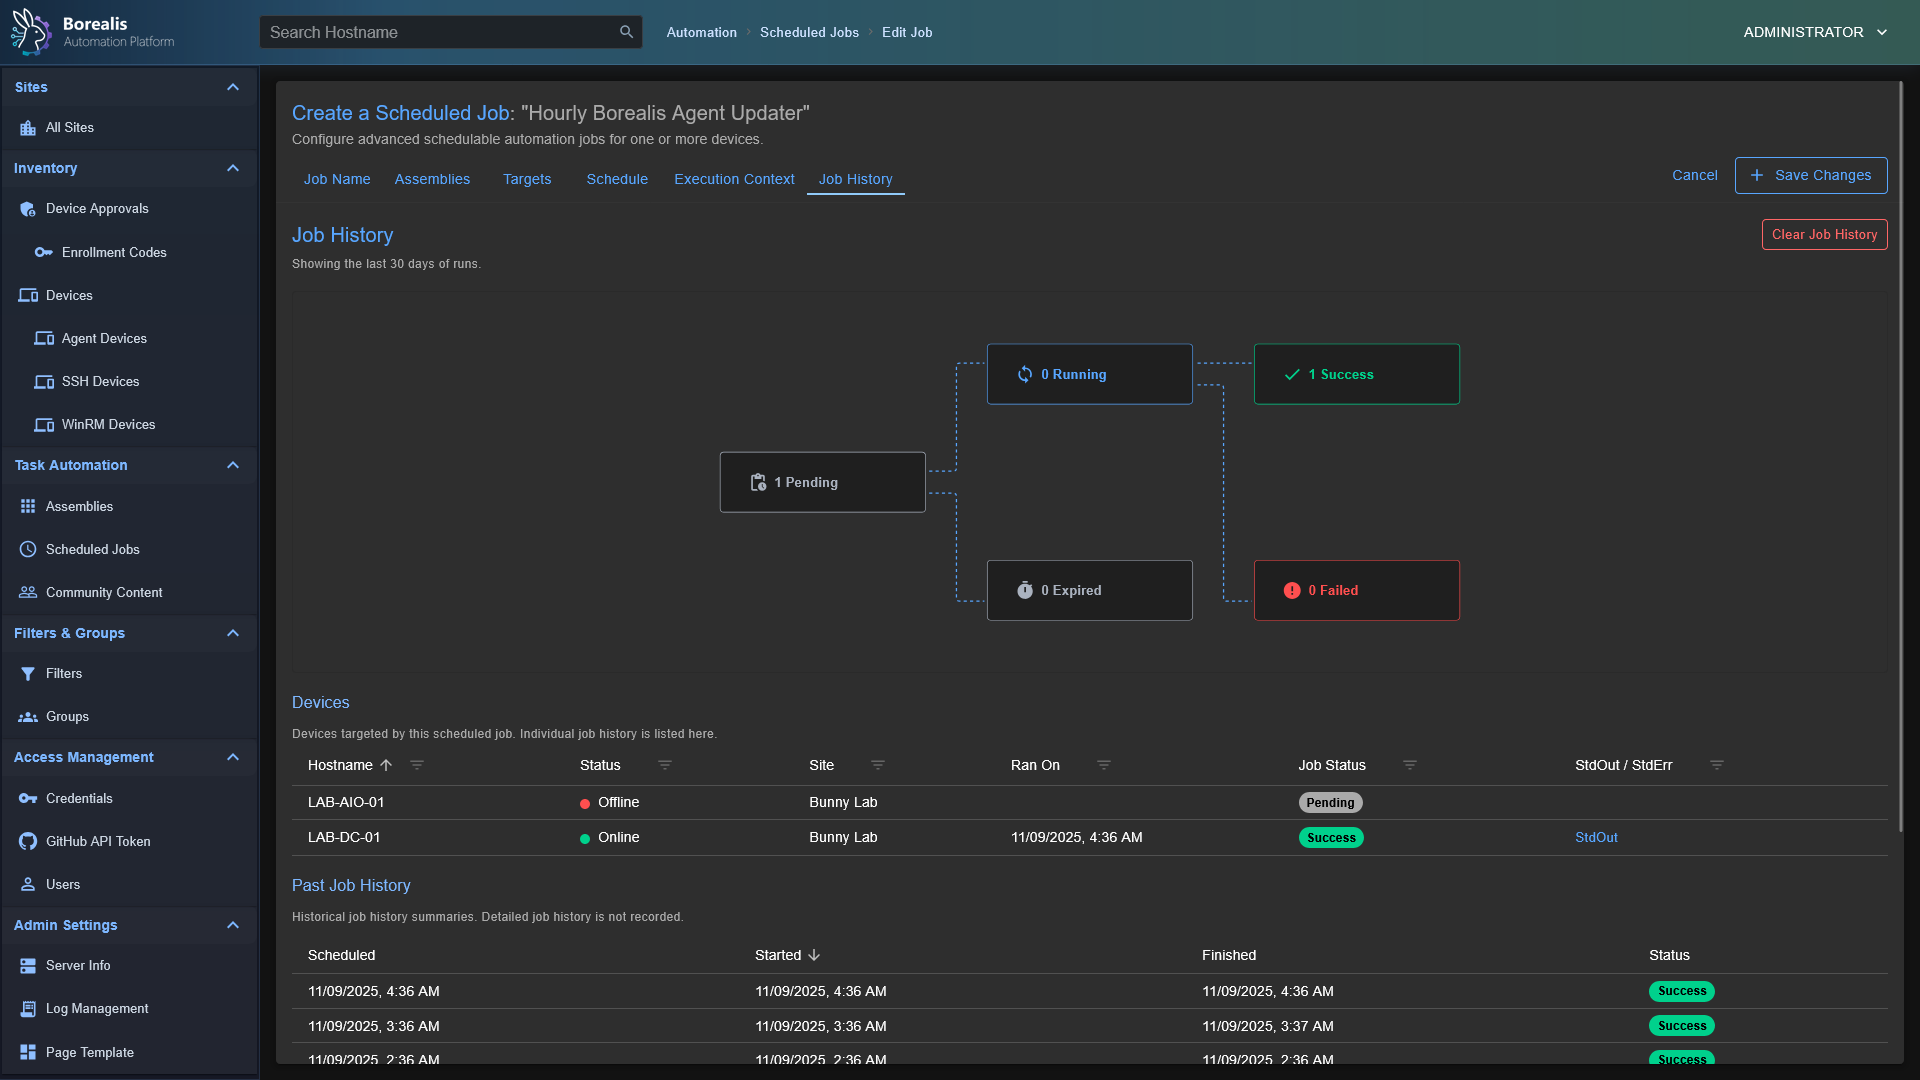The width and height of the screenshot is (1920, 1080).
Task: Click the Job Status column filter icon
Action: [x=1409, y=765]
